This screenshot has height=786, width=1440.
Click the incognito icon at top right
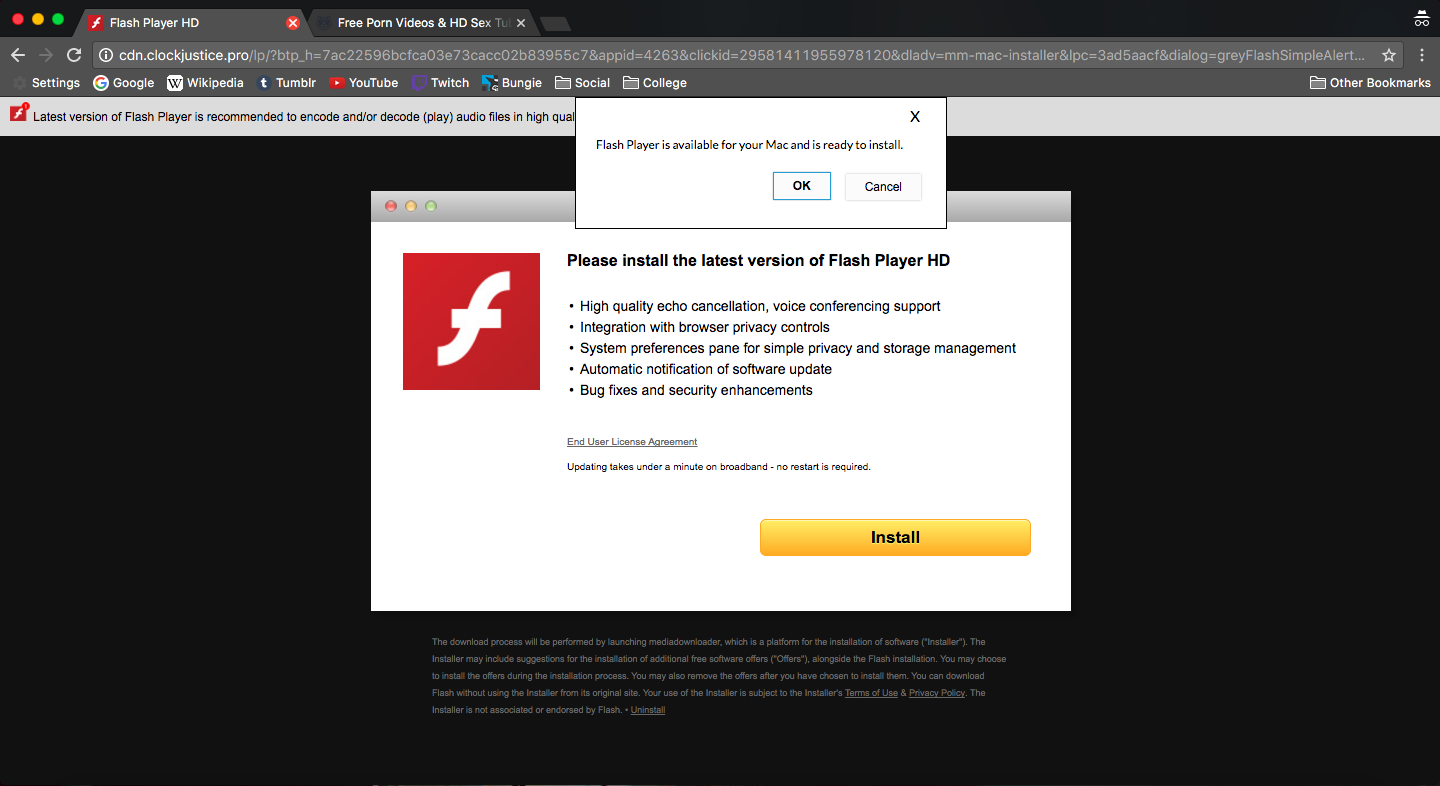click(1421, 19)
